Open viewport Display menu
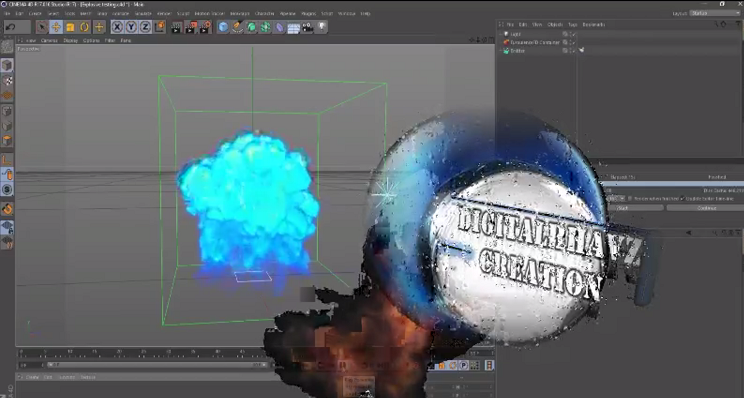744x398 pixels. coord(70,41)
